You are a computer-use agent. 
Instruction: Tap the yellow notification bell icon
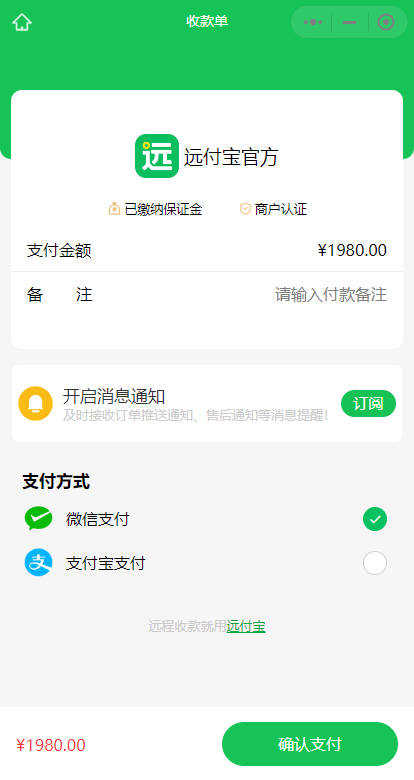coord(35,403)
